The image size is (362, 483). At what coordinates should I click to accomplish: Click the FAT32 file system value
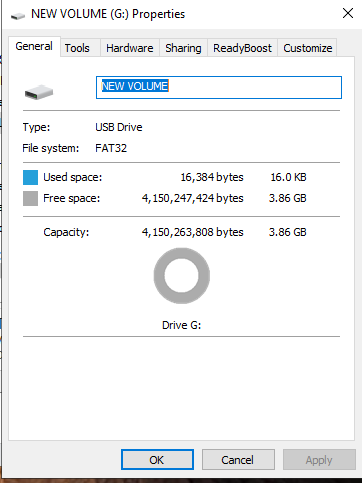click(x=111, y=148)
